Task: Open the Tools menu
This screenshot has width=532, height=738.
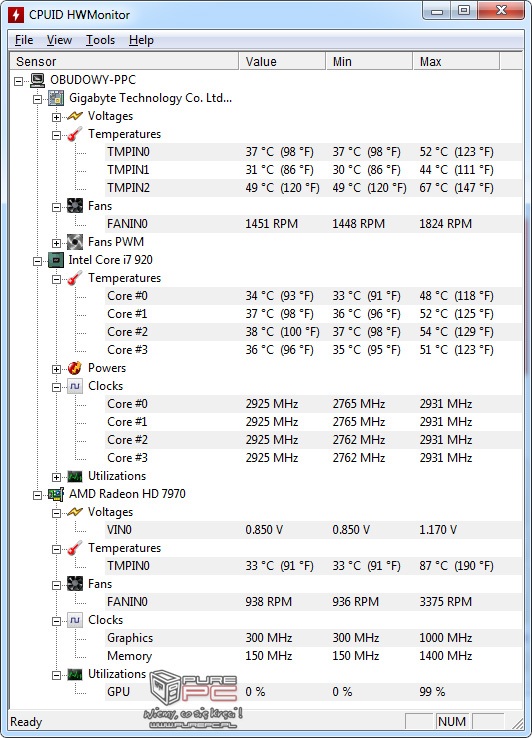Action: (100, 40)
